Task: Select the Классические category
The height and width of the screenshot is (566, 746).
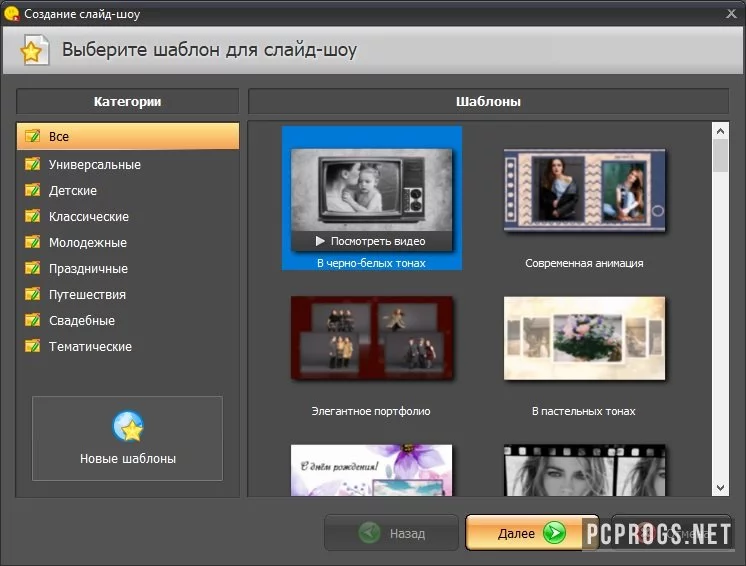Action: point(128,216)
